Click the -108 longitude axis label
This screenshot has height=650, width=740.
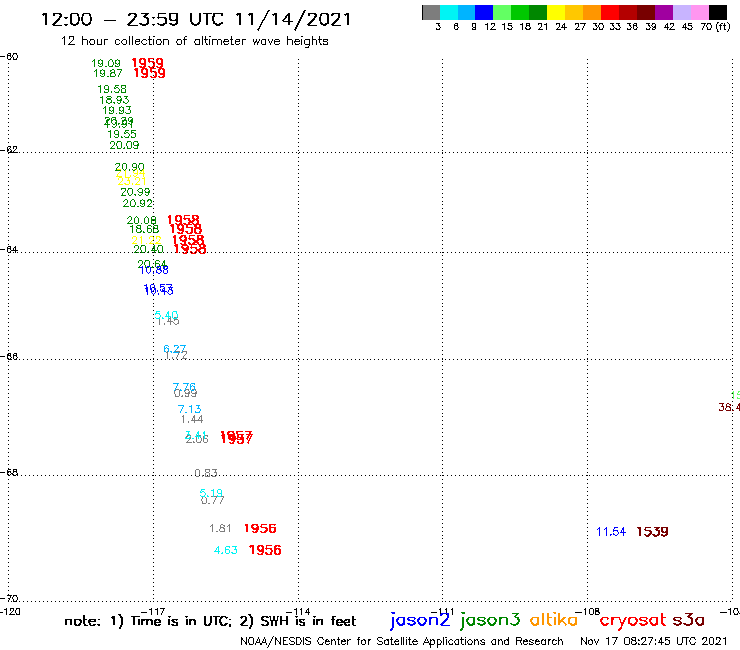pyautogui.click(x=588, y=612)
